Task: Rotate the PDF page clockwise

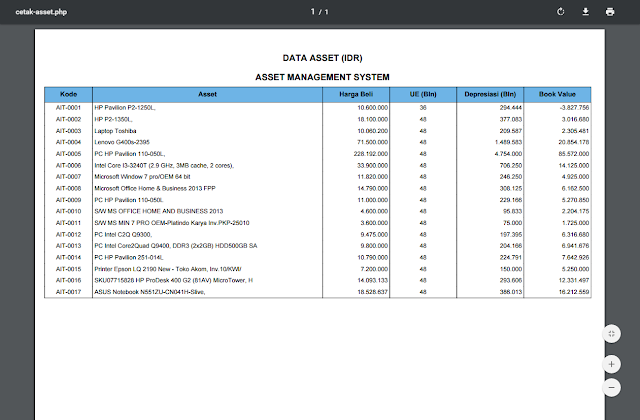Action: click(560, 12)
